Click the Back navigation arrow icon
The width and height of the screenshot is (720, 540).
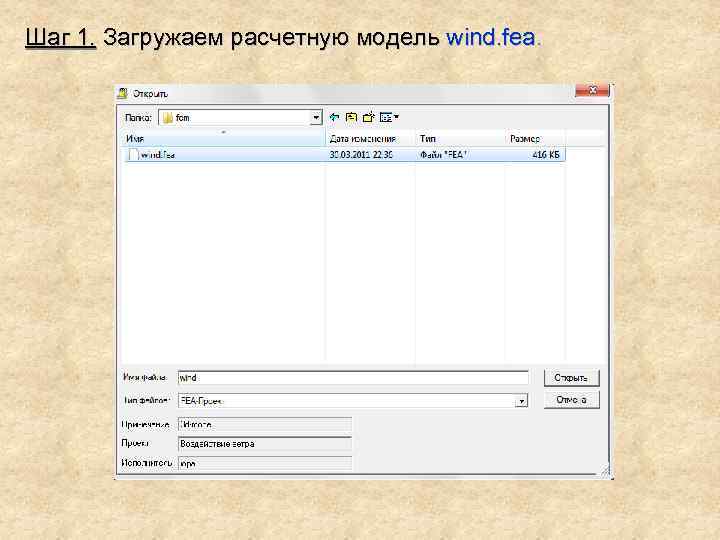(334, 118)
